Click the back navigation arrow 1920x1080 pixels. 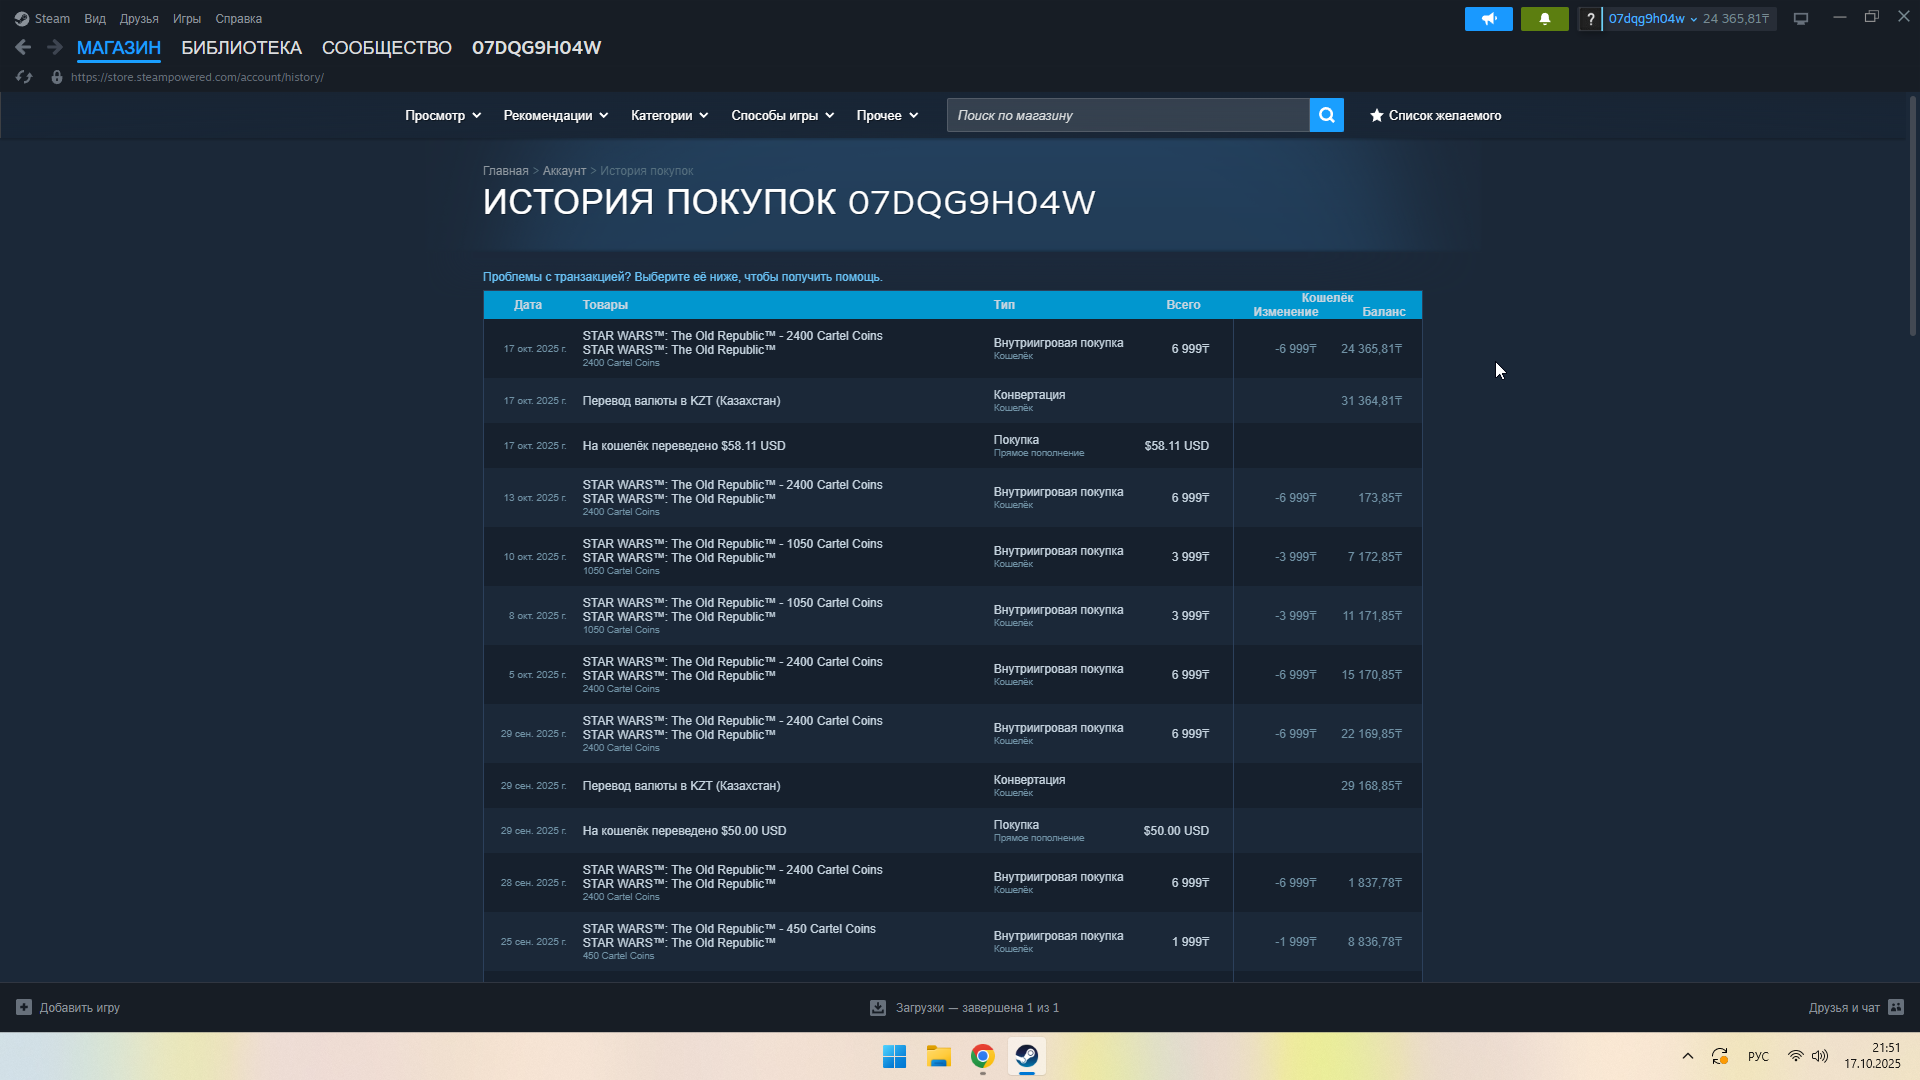click(23, 47)
